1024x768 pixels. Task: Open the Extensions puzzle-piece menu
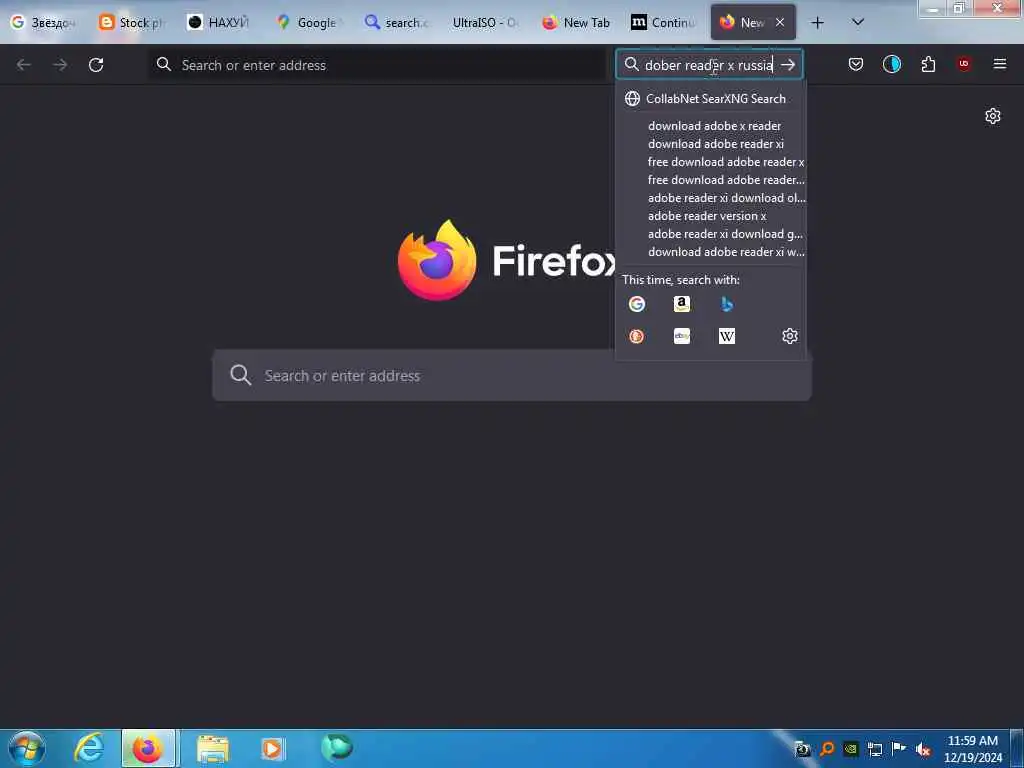[x=928, y=64]
